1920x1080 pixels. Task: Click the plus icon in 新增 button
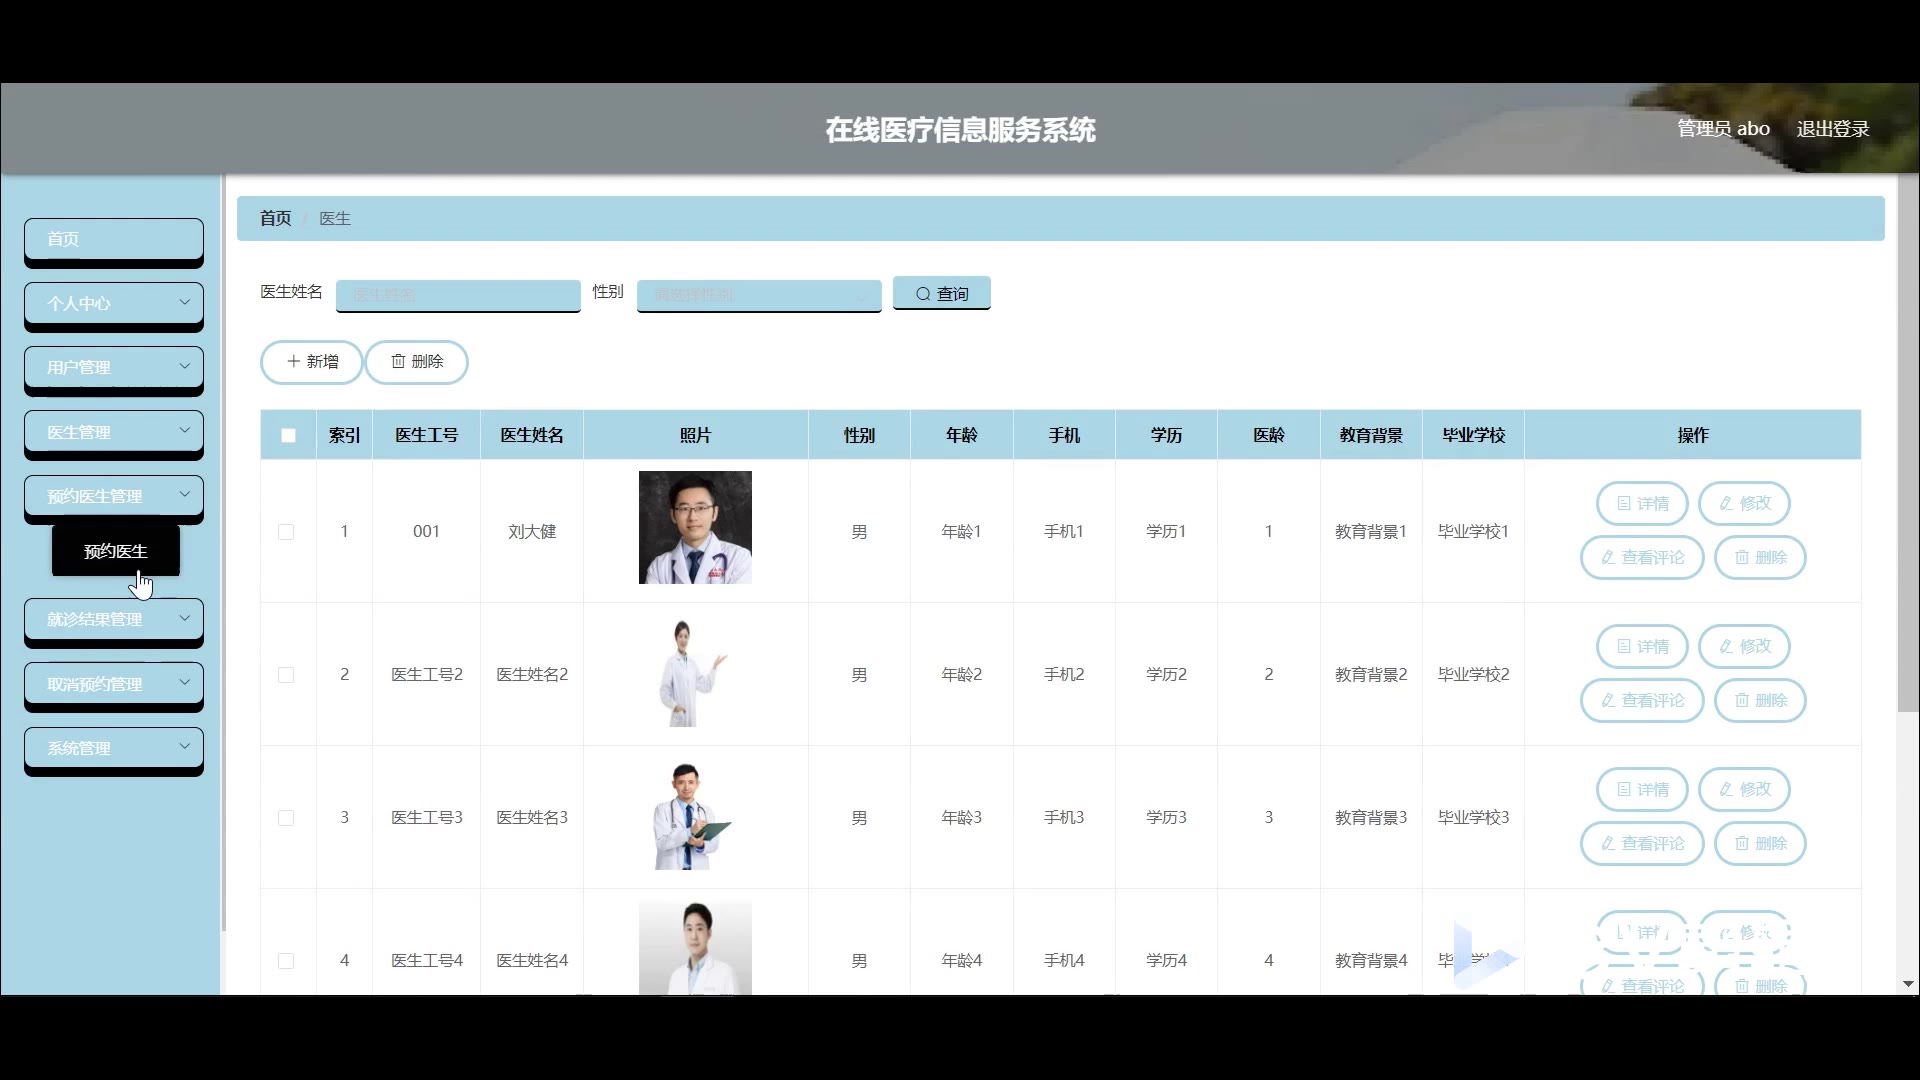click(x=293, y=361)
